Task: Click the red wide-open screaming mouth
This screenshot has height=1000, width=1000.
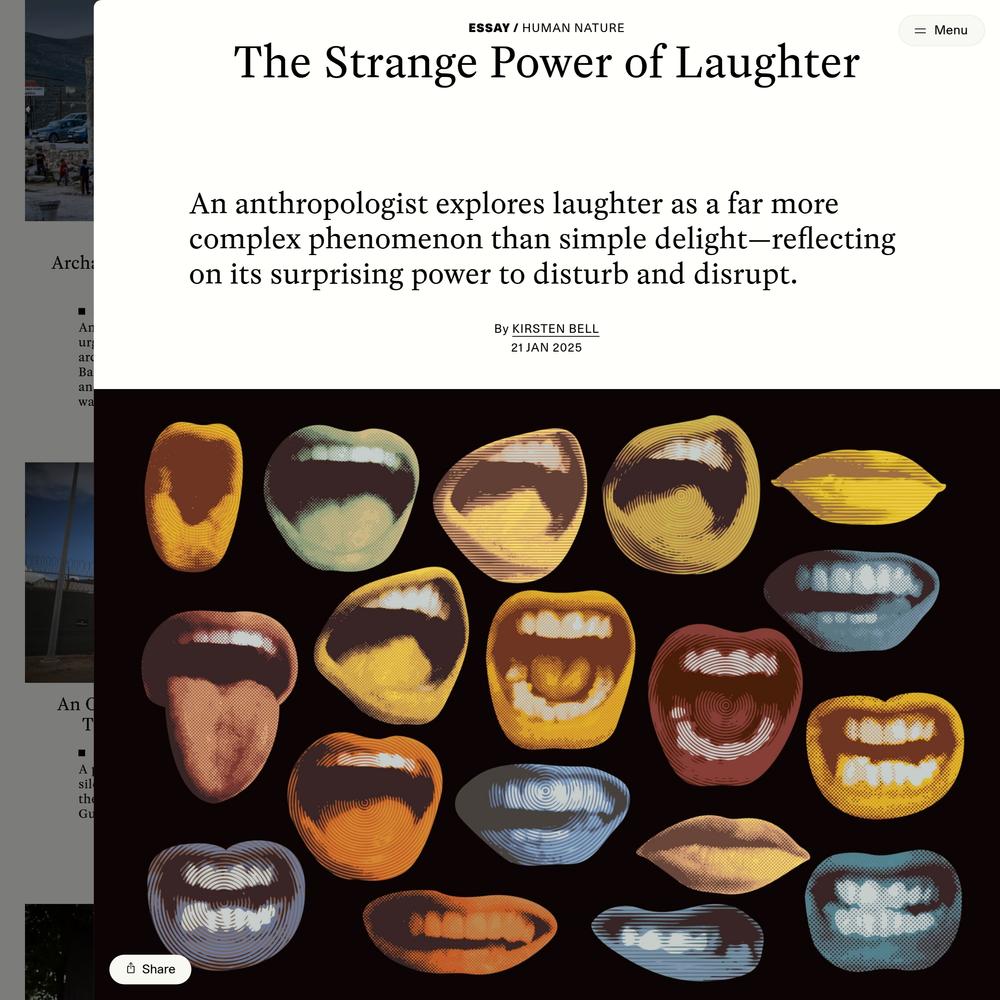Action: coord(725,705)
